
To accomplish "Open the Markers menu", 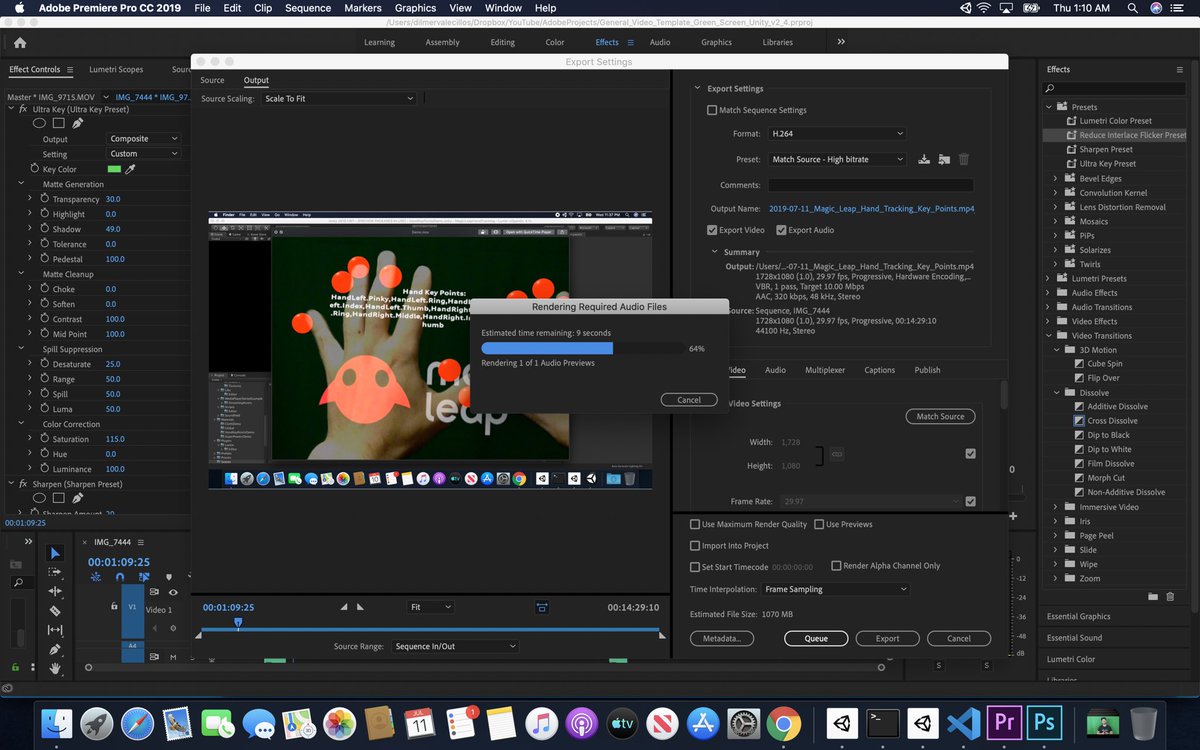I will [x=363, y=8].
